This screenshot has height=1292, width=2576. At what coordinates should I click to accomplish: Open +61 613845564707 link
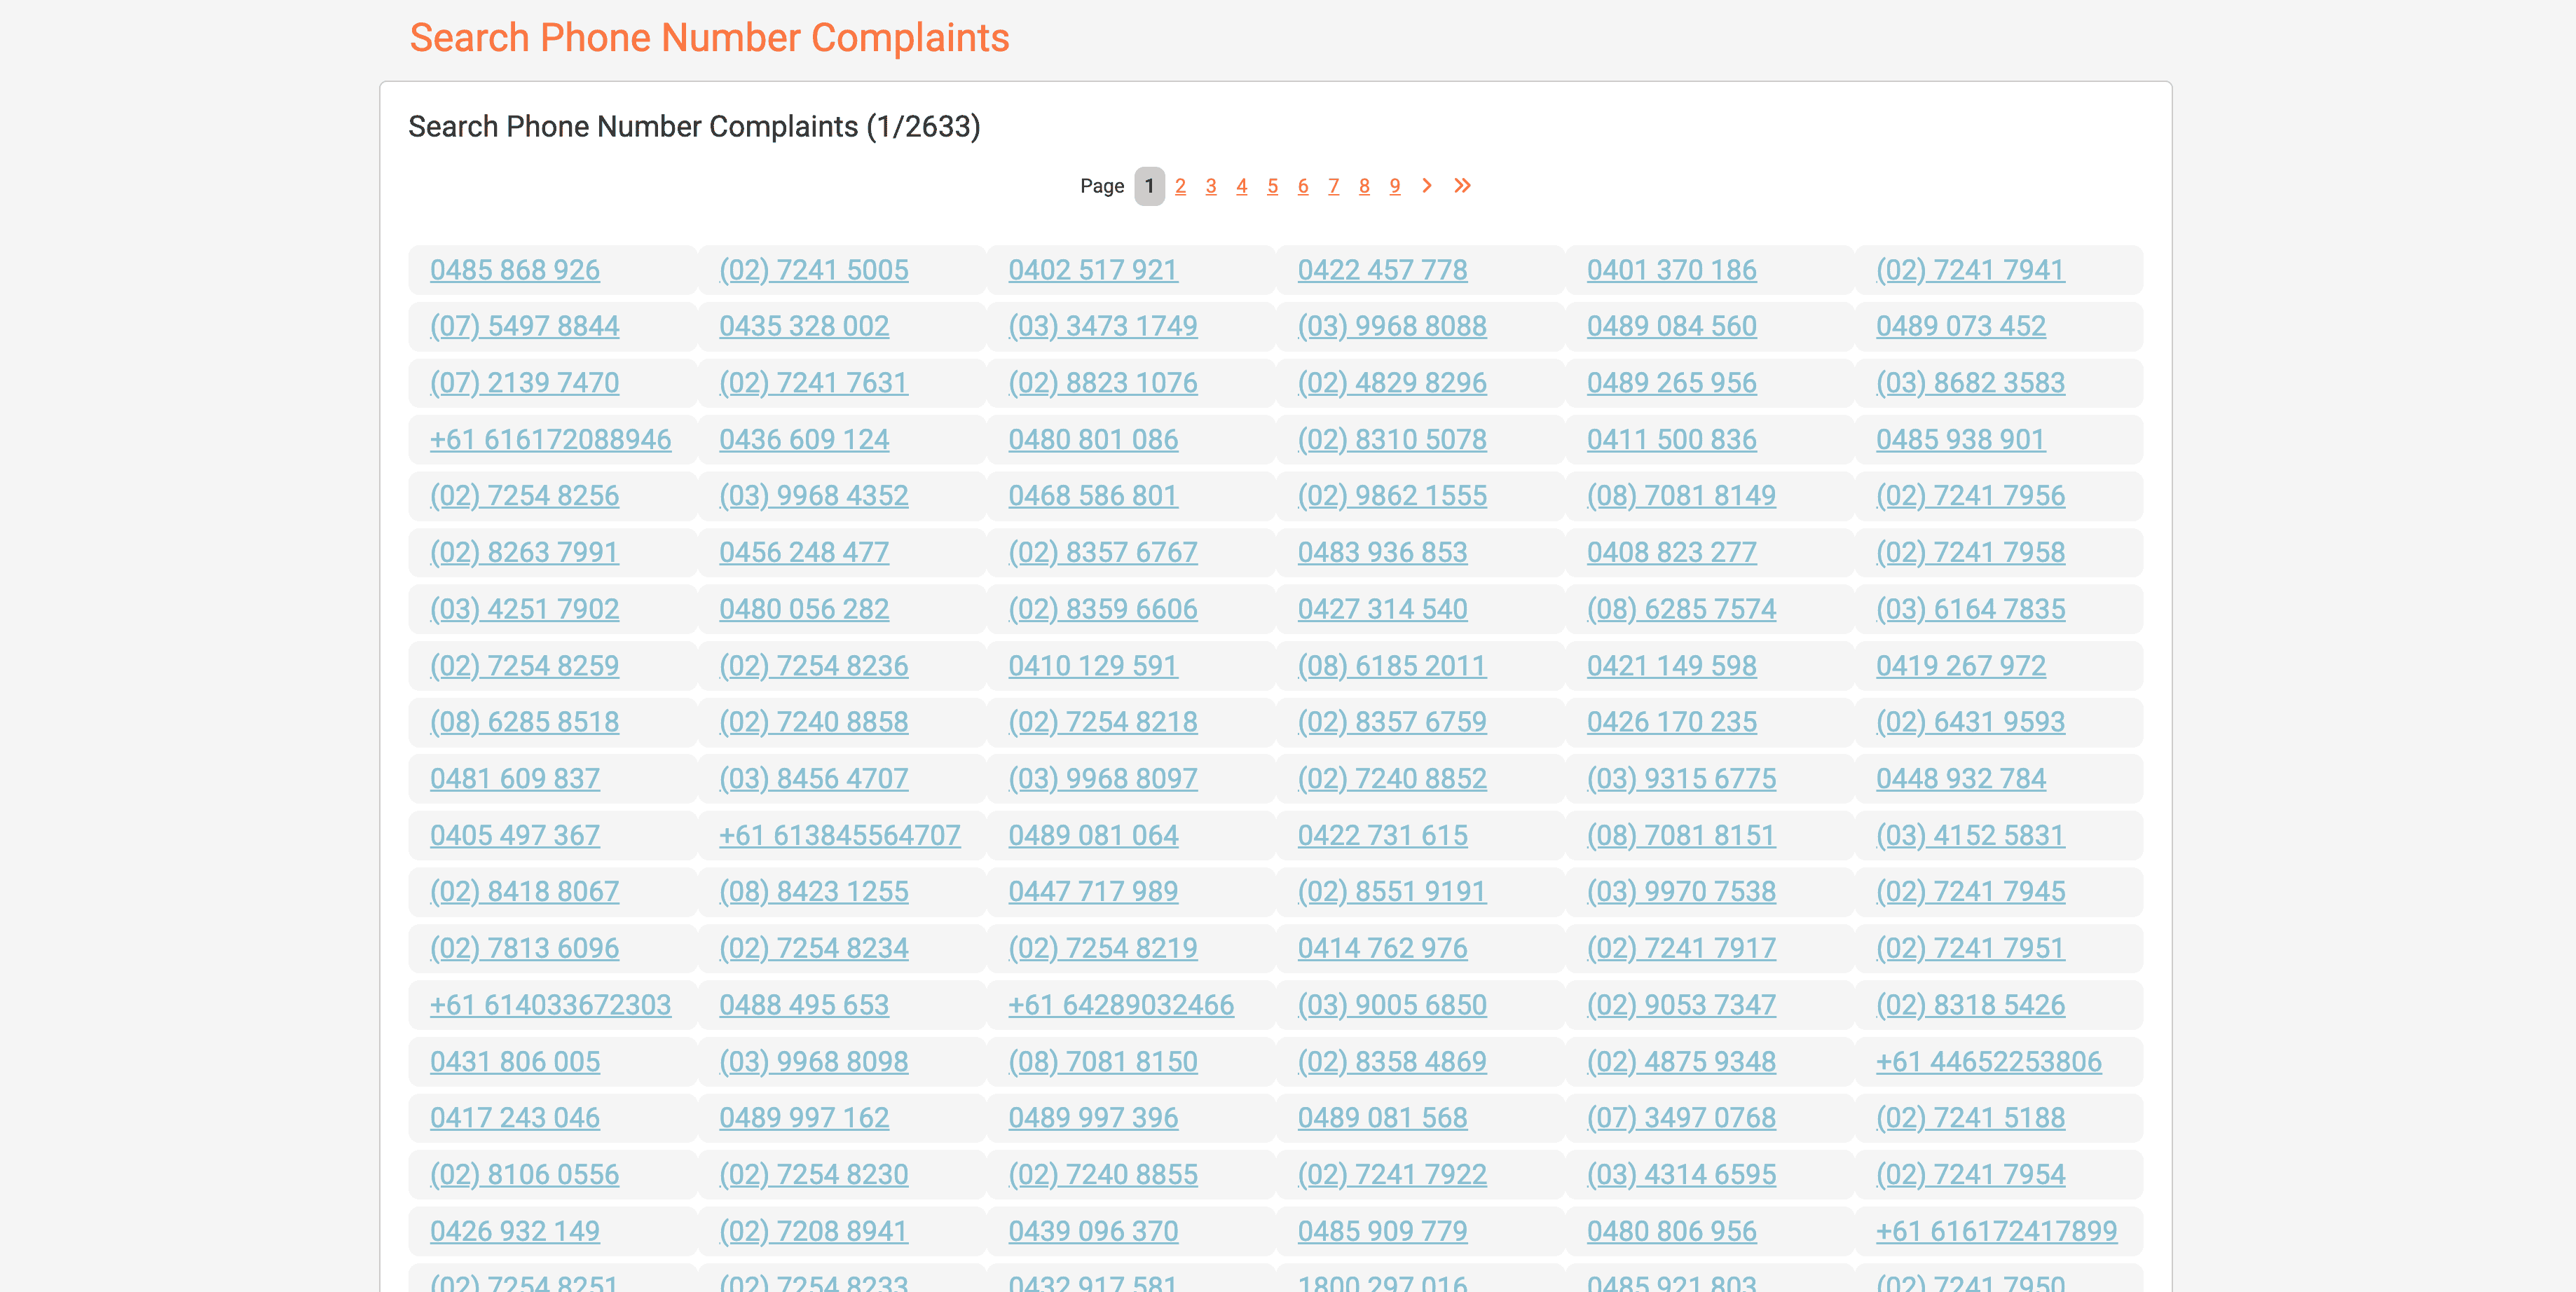tap(839, 836)
